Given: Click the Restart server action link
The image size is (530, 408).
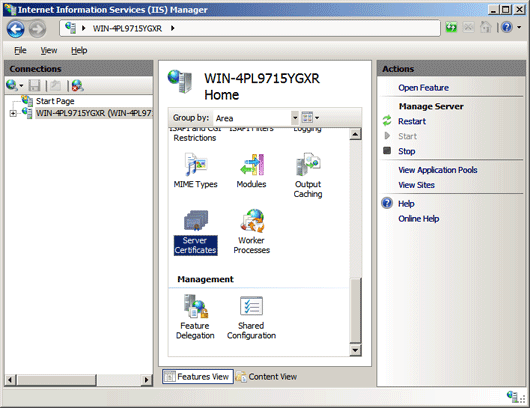Looking at the screenshot, I should click(412, 121).
